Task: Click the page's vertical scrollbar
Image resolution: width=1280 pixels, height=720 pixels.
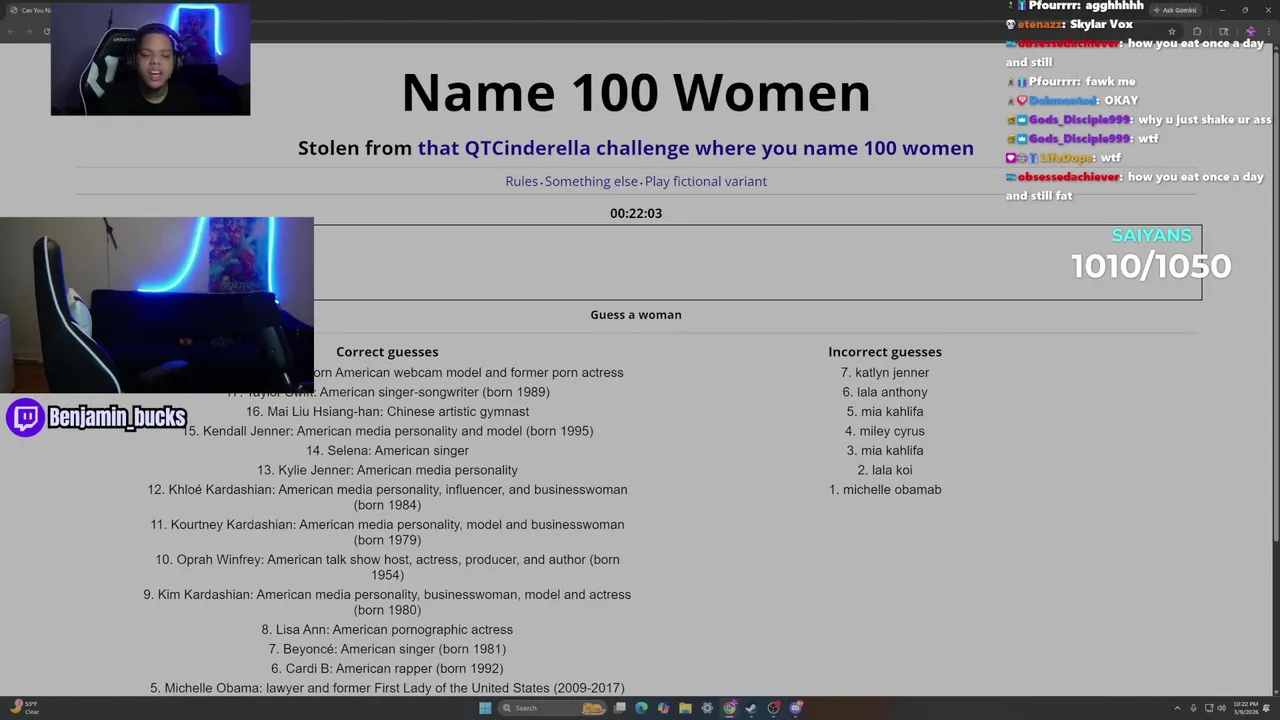Action: click(x=1274, y=300)
